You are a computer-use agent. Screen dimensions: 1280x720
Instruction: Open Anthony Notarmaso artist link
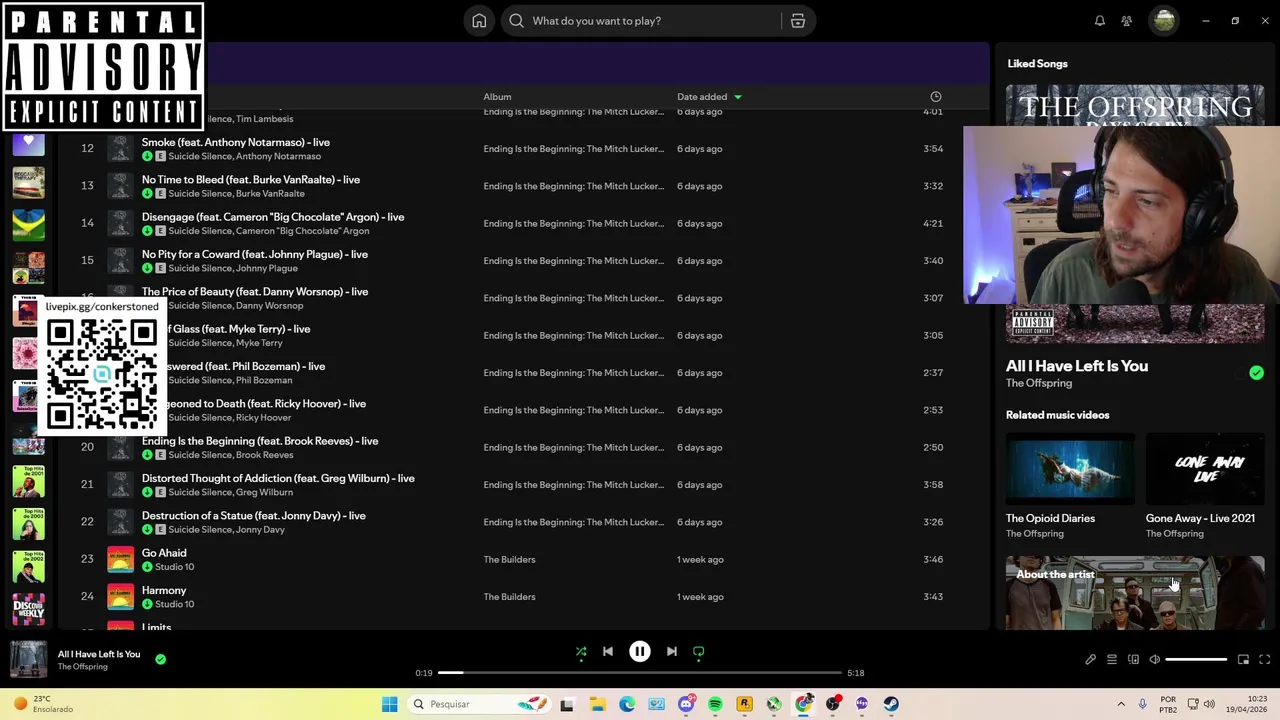(278, 157)
